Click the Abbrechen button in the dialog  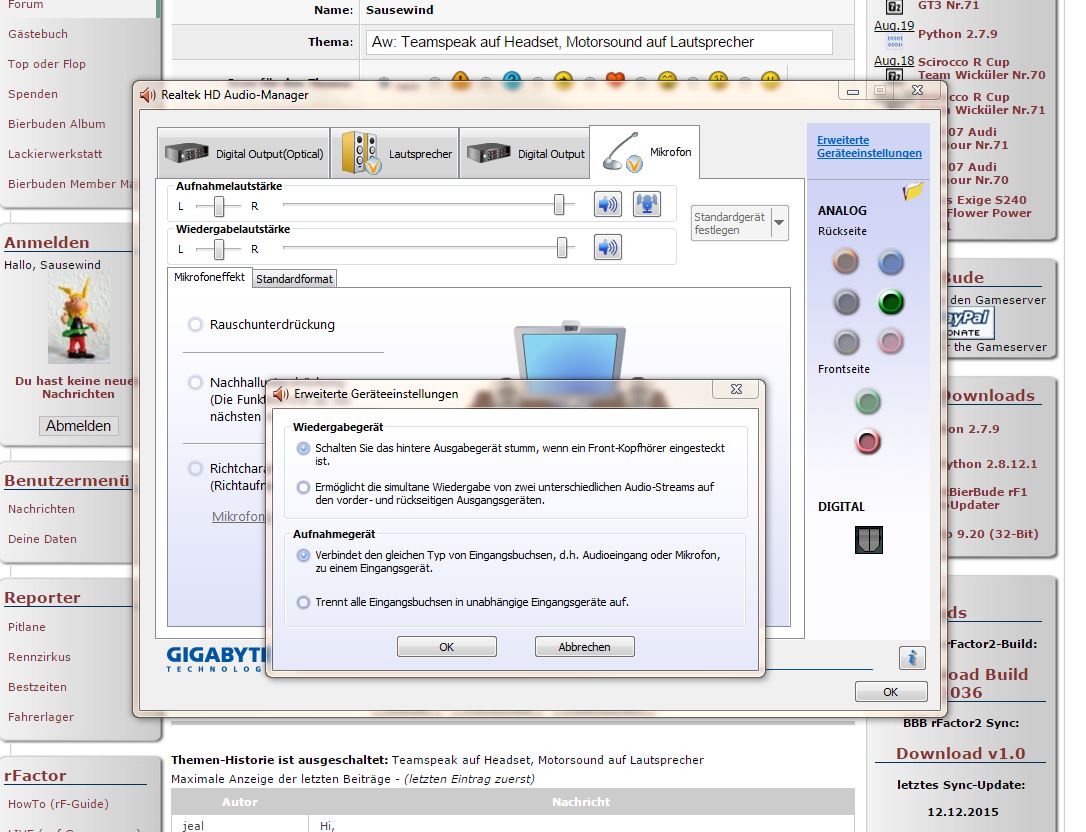coord(584,647)
